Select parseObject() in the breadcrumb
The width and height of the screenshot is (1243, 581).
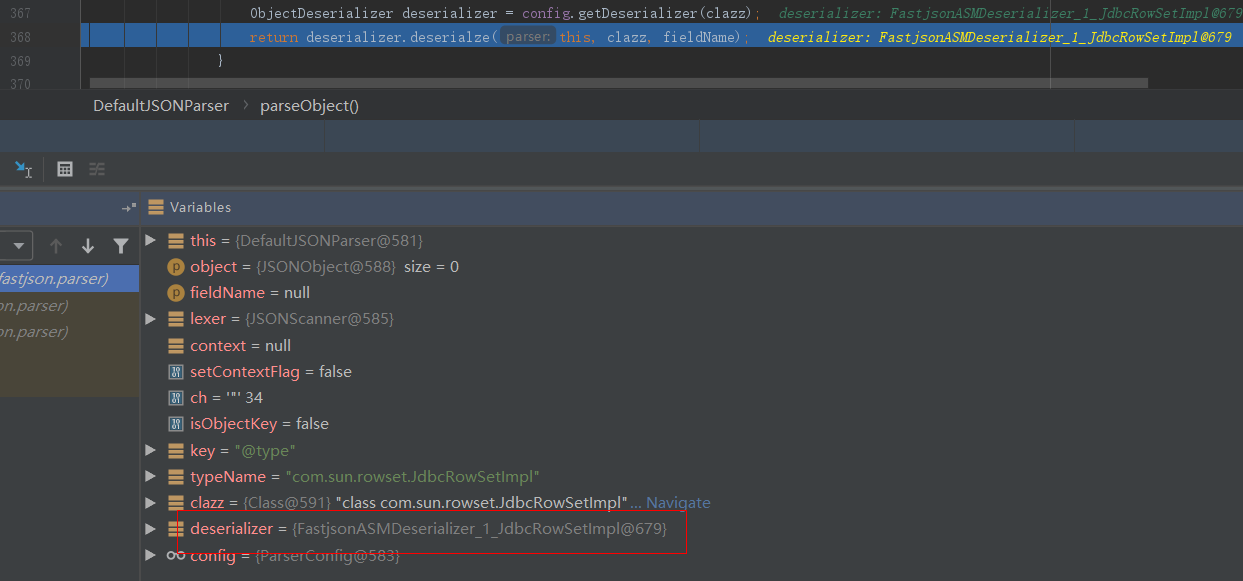pyautogui.click(x=309, y=105)
